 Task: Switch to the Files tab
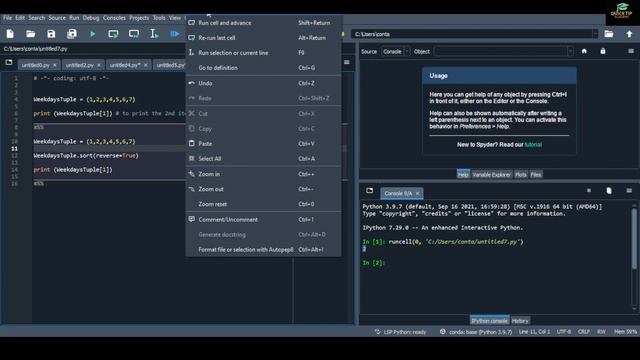click(x=536, y=175)
